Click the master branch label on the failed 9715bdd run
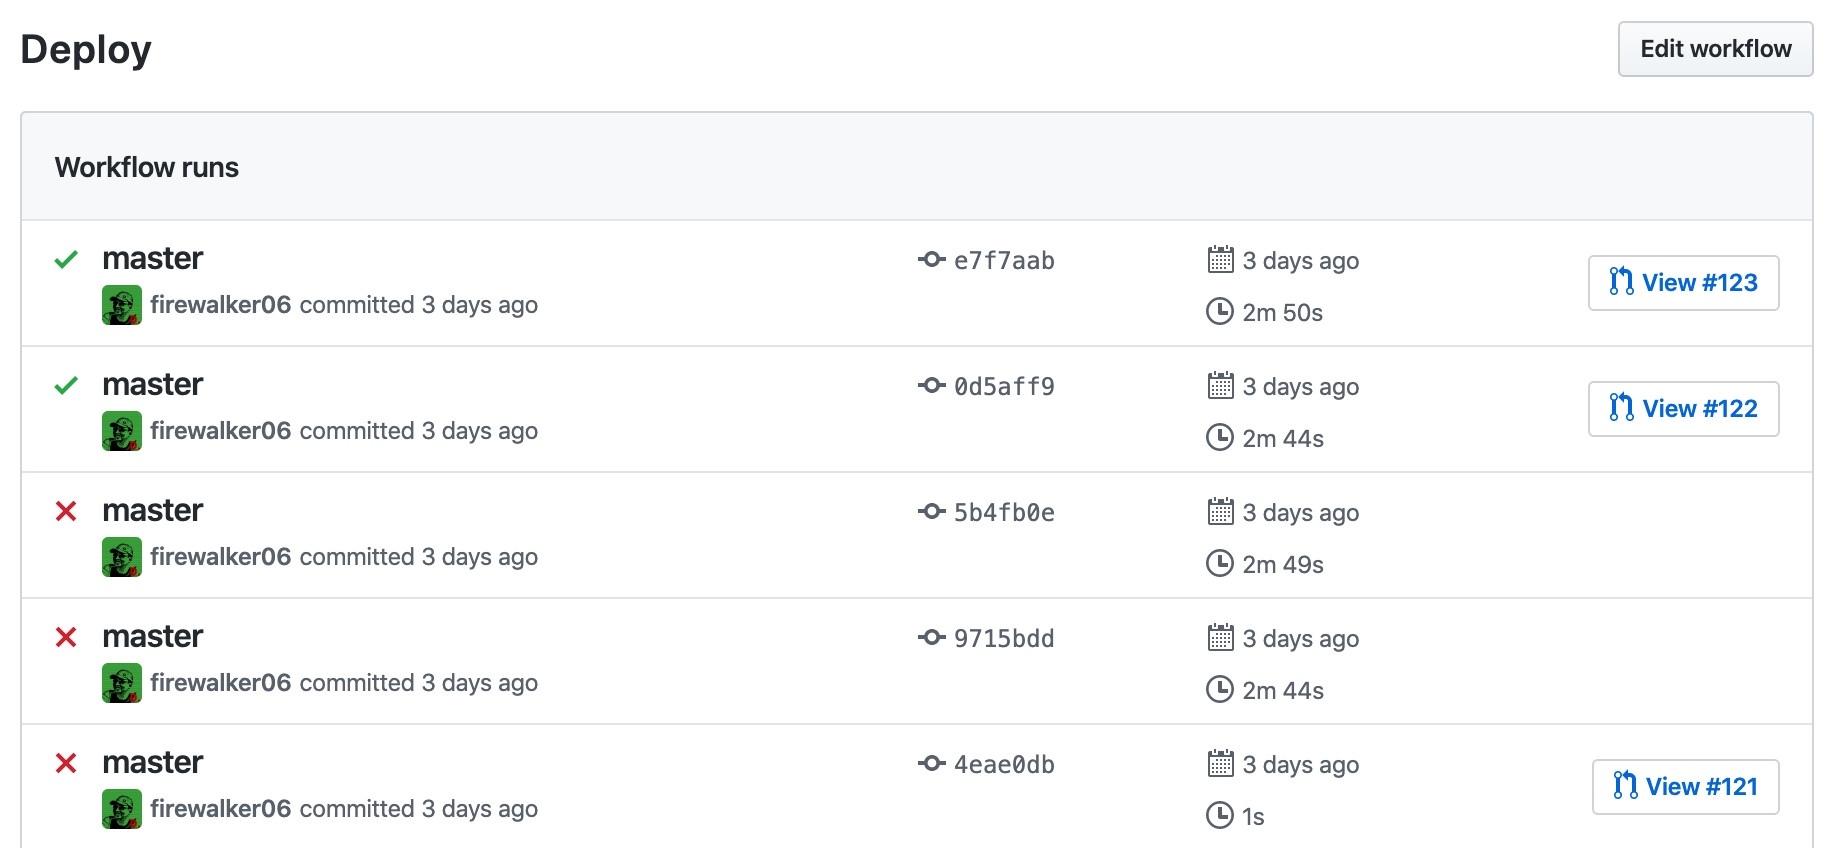The image size is (1830, 848). [152, 636]
